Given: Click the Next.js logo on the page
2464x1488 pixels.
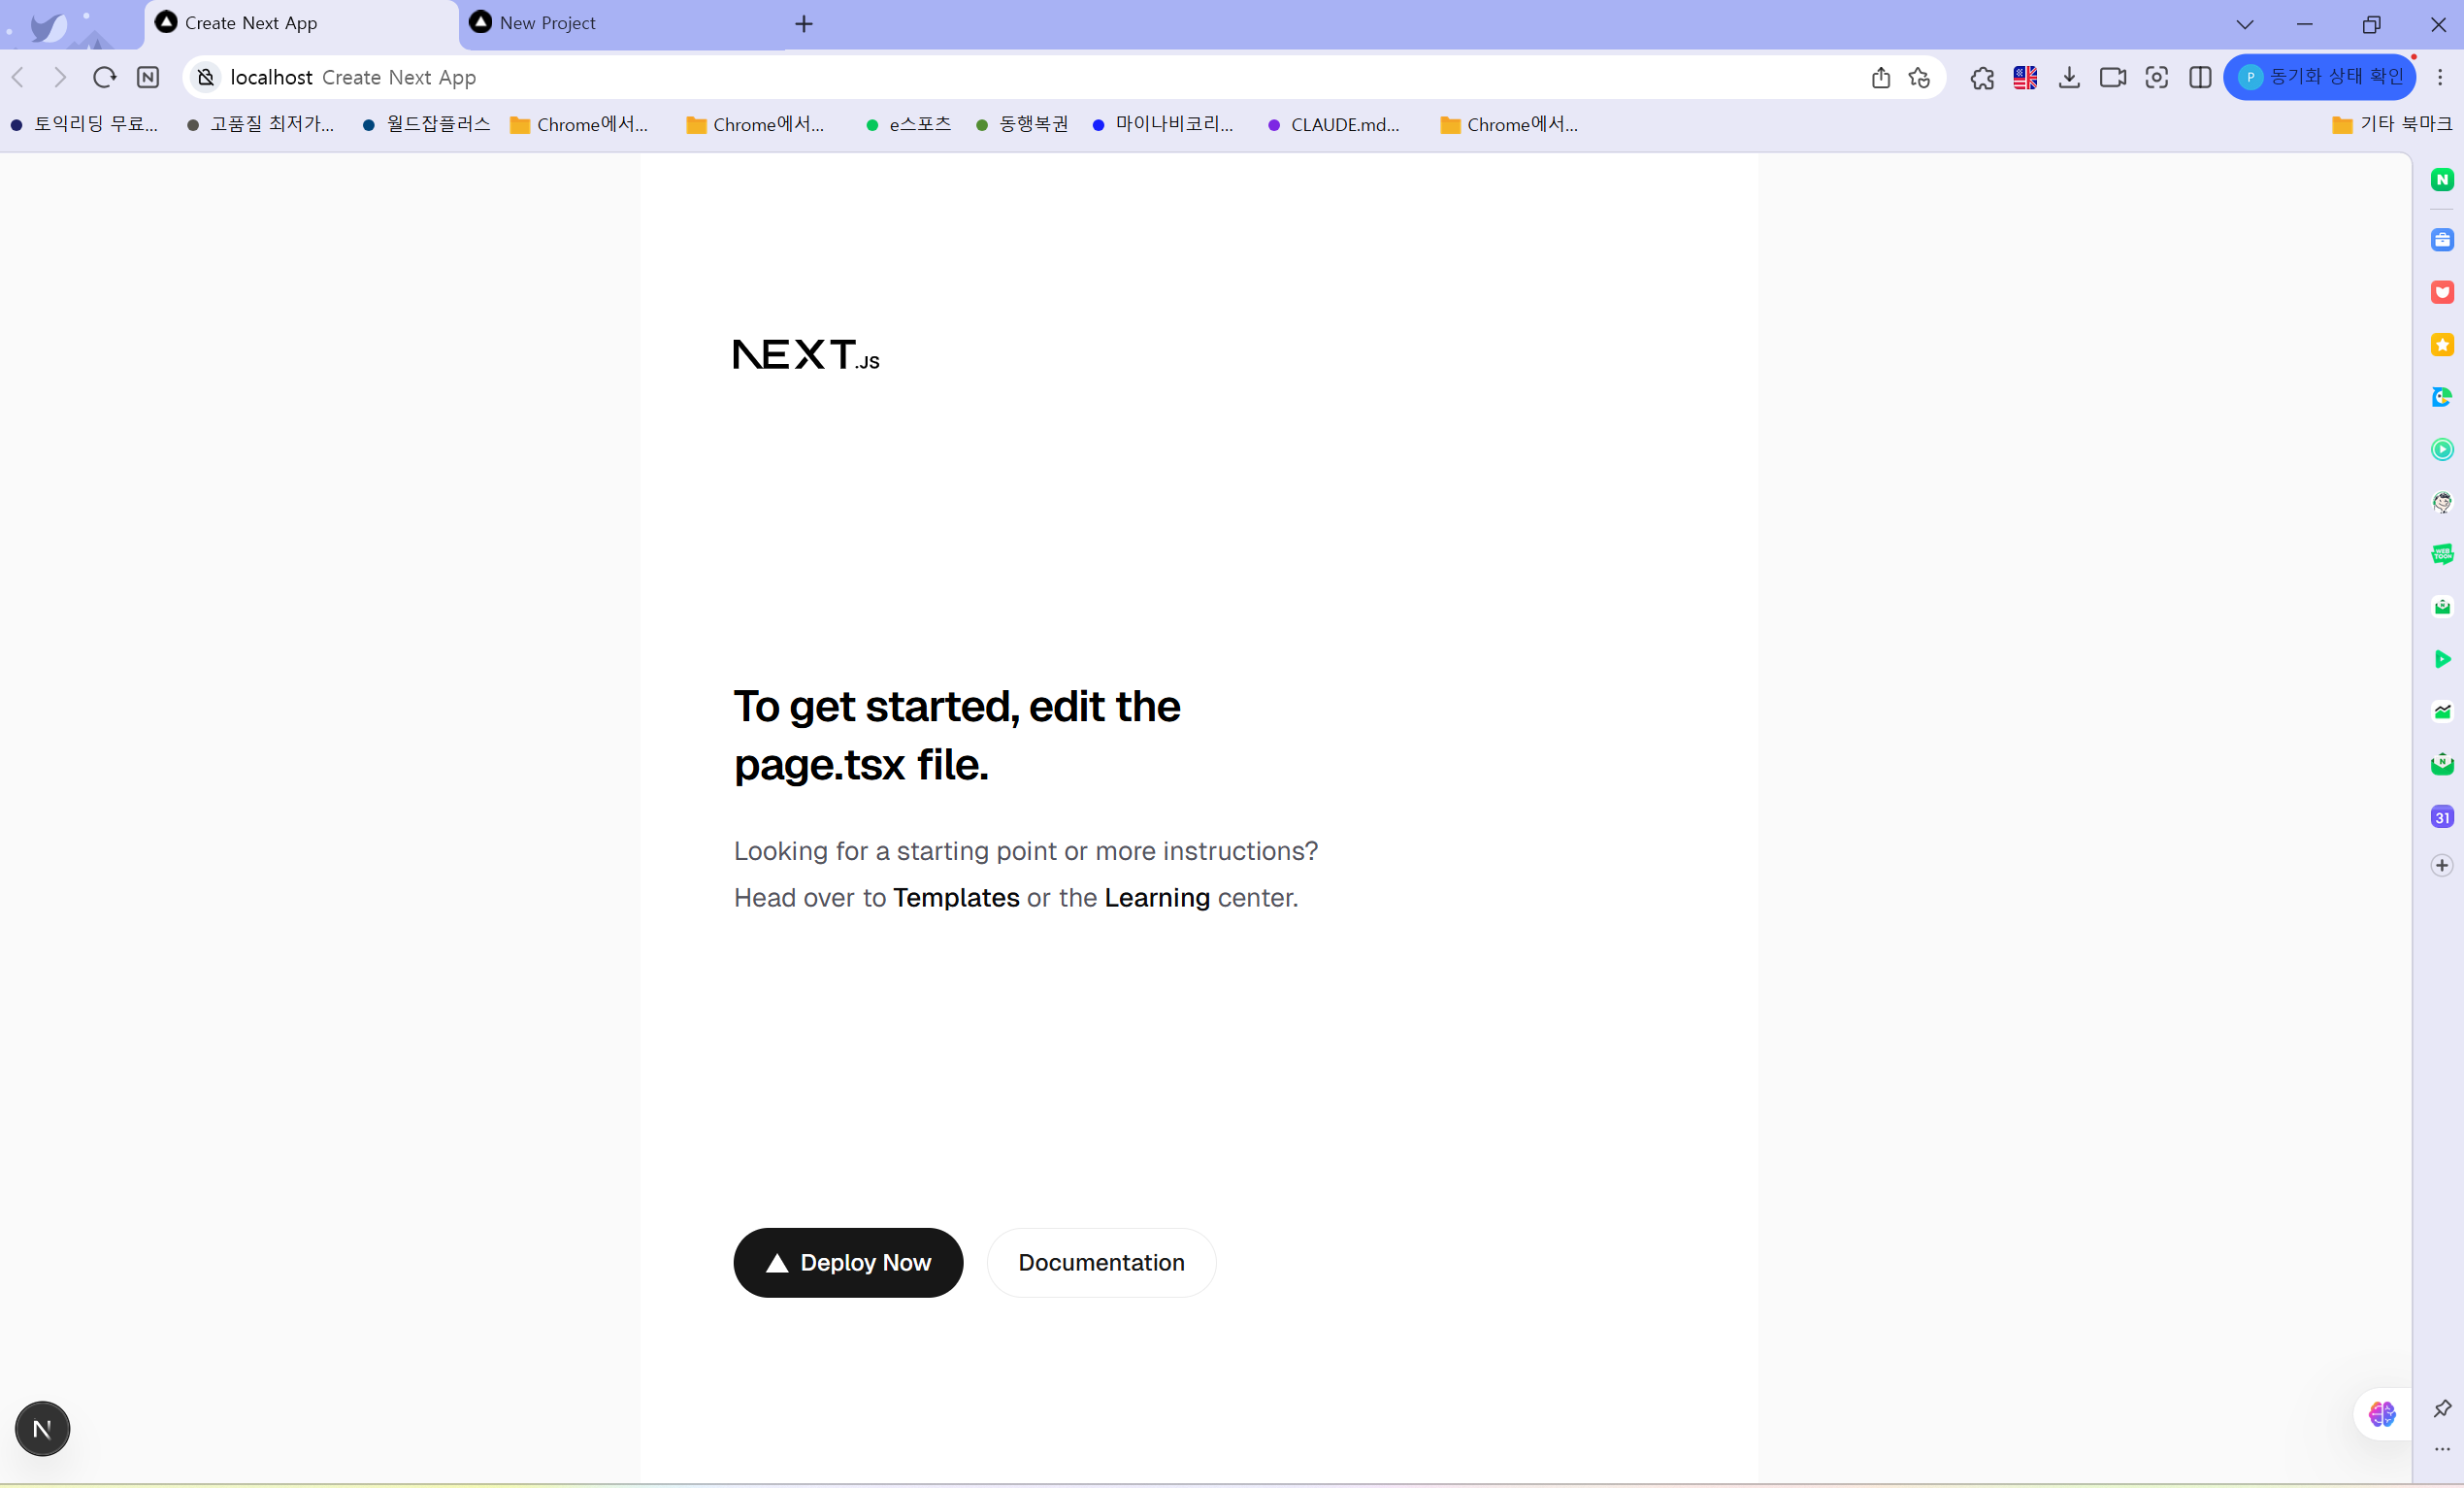Looking at the screenshot, I should click(x=806, y=355).
